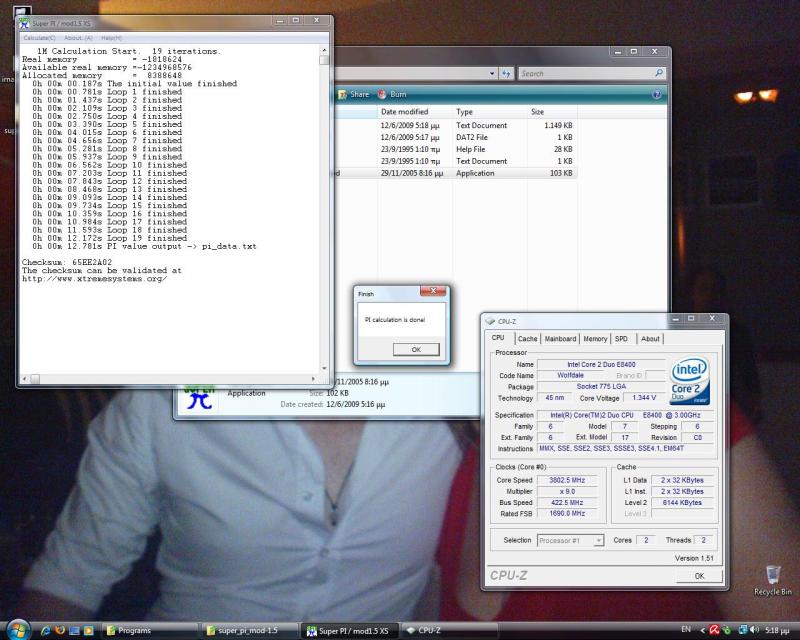Select the 1.149 KB Text Document row

[456, 126]
